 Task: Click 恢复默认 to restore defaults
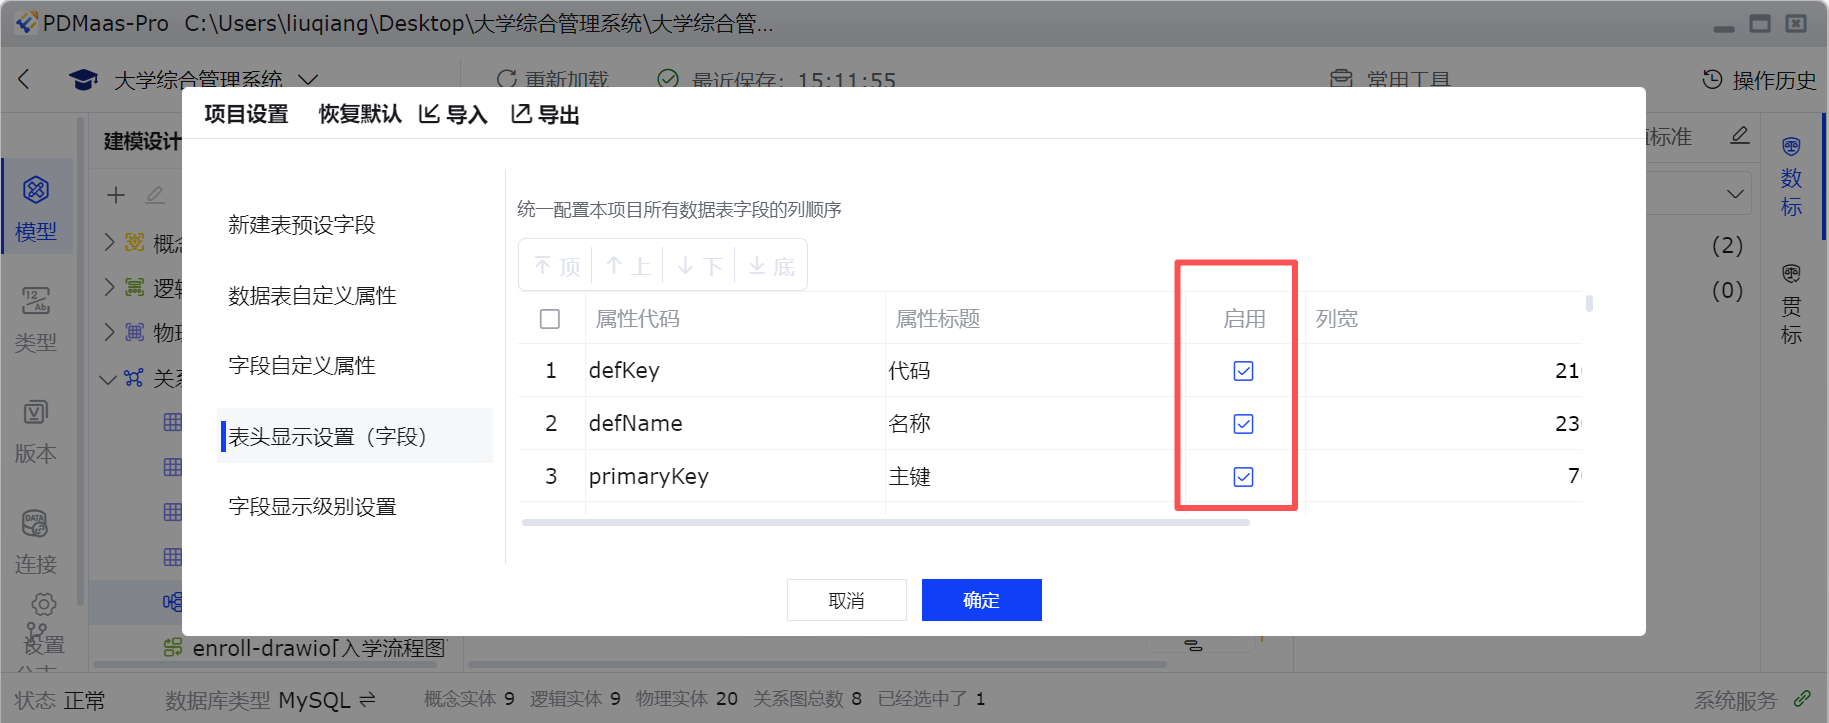360,114
